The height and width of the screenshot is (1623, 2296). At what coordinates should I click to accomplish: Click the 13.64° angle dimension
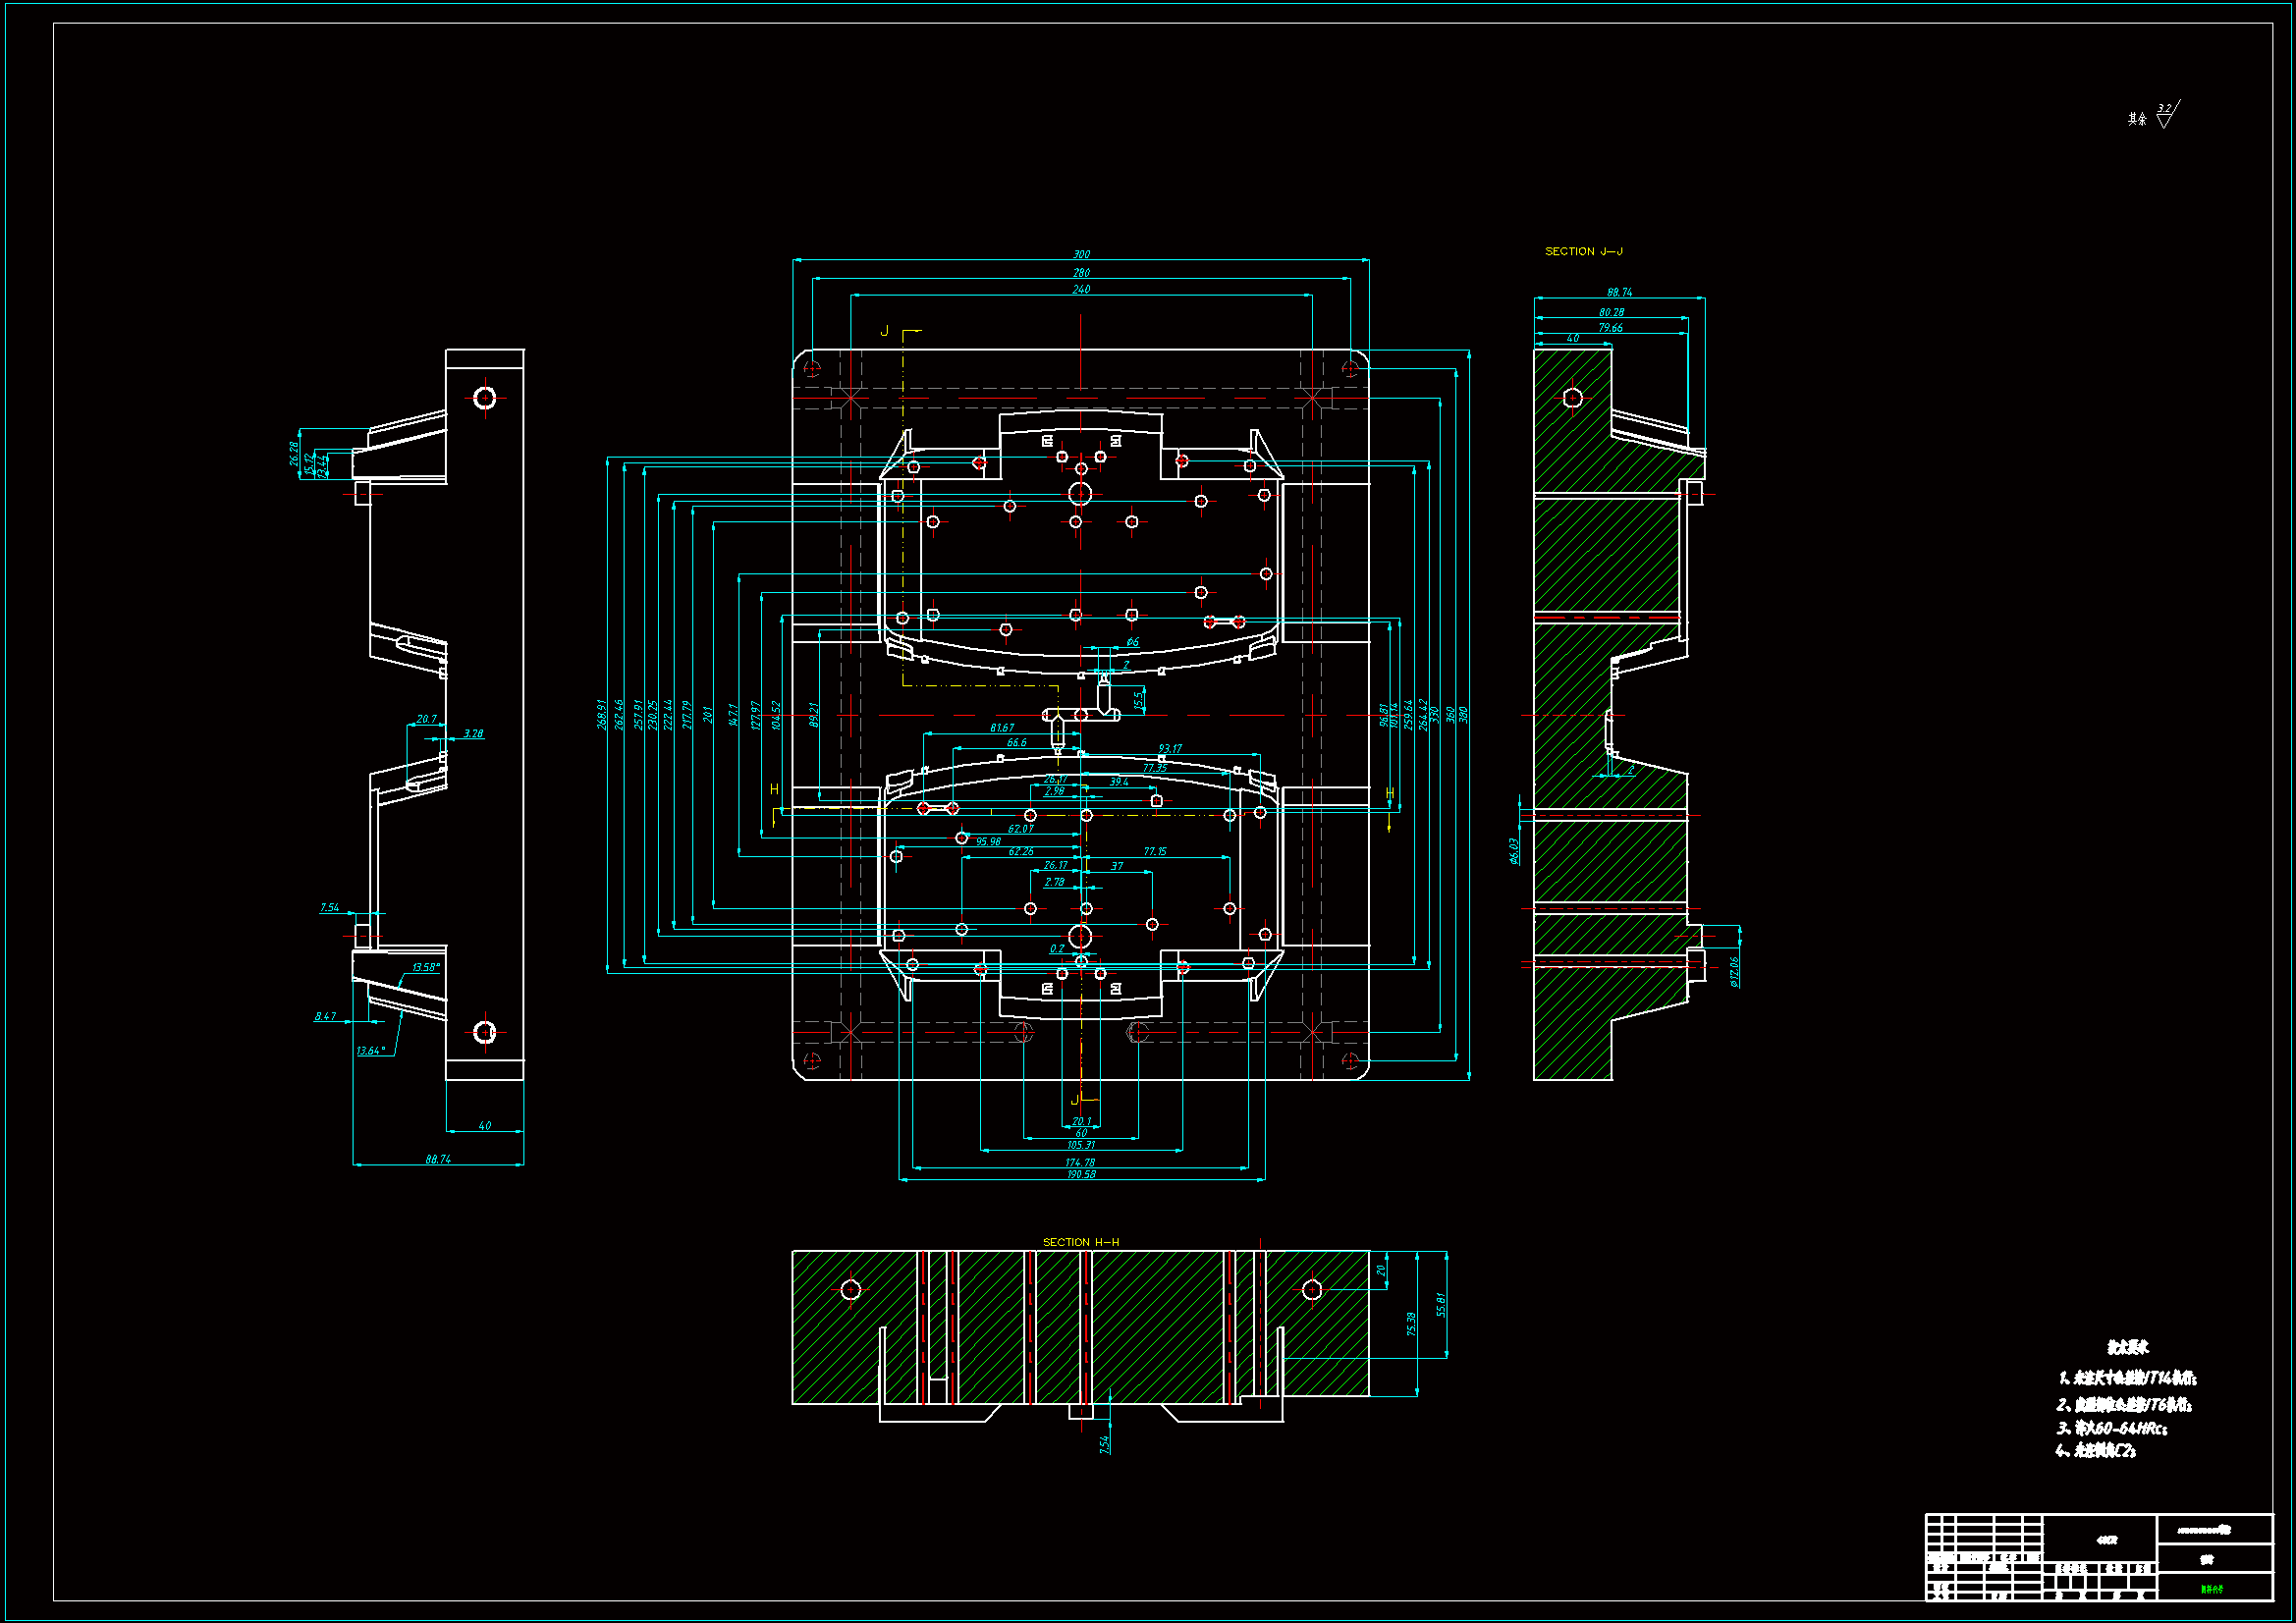coord(370,1050)
